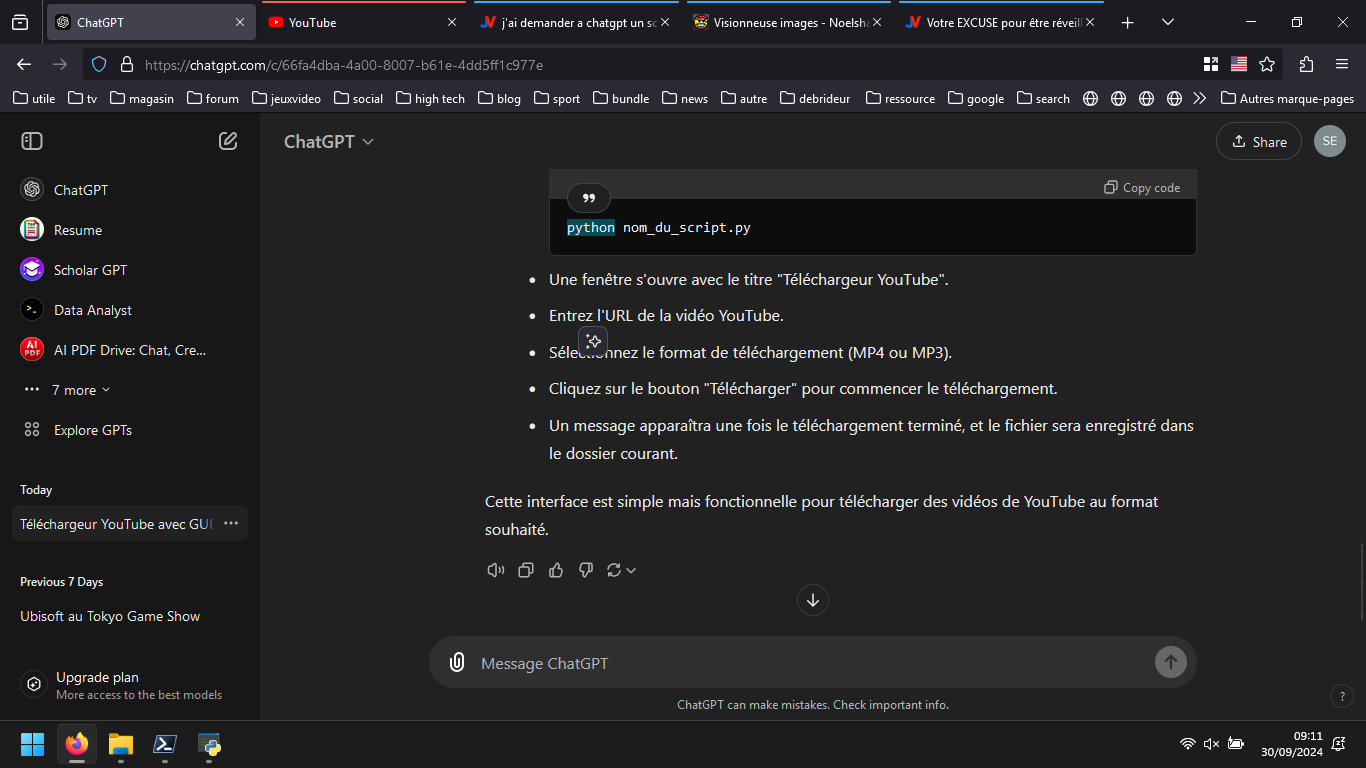1366x768 pixels.
Task: Open the ChatGPT model selector dropdown
Action: coord(328,142)
